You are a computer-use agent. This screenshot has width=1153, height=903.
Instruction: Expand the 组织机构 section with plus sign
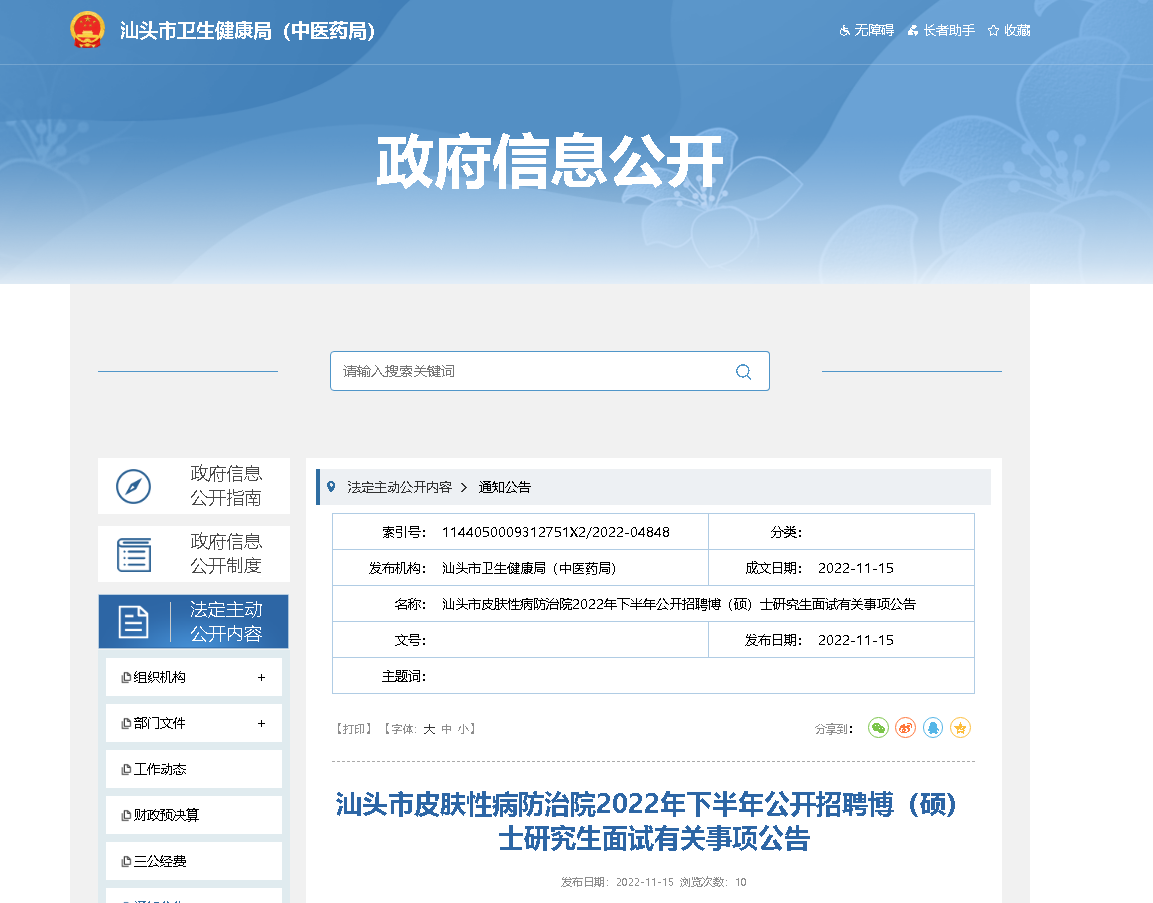261,677
